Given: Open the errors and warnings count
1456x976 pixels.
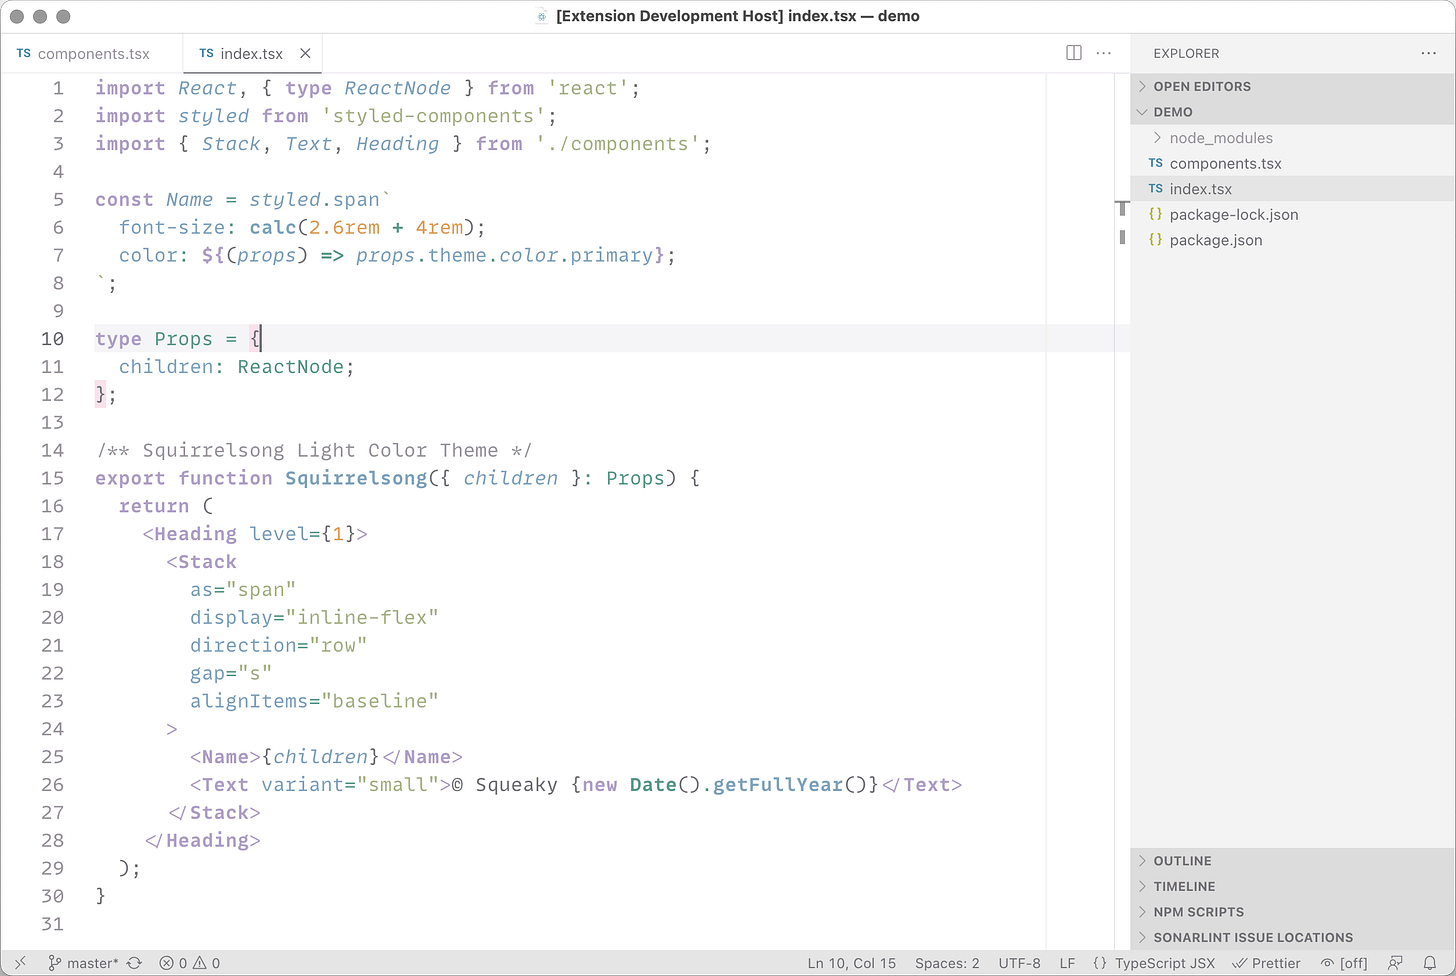Looking at the screenshot, I should [x=190, y=963].
